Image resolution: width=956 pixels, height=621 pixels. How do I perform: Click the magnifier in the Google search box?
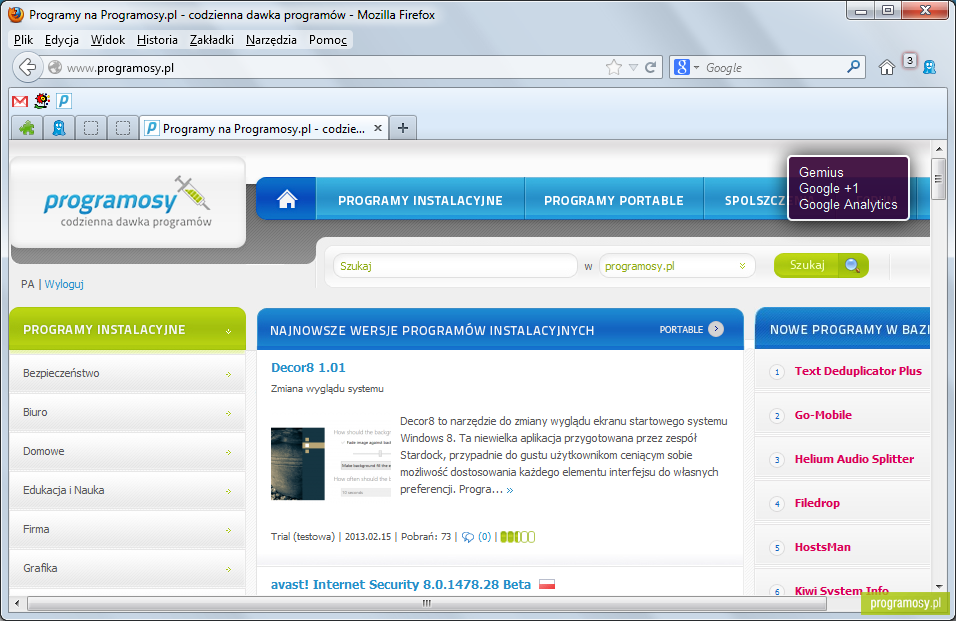854,66
